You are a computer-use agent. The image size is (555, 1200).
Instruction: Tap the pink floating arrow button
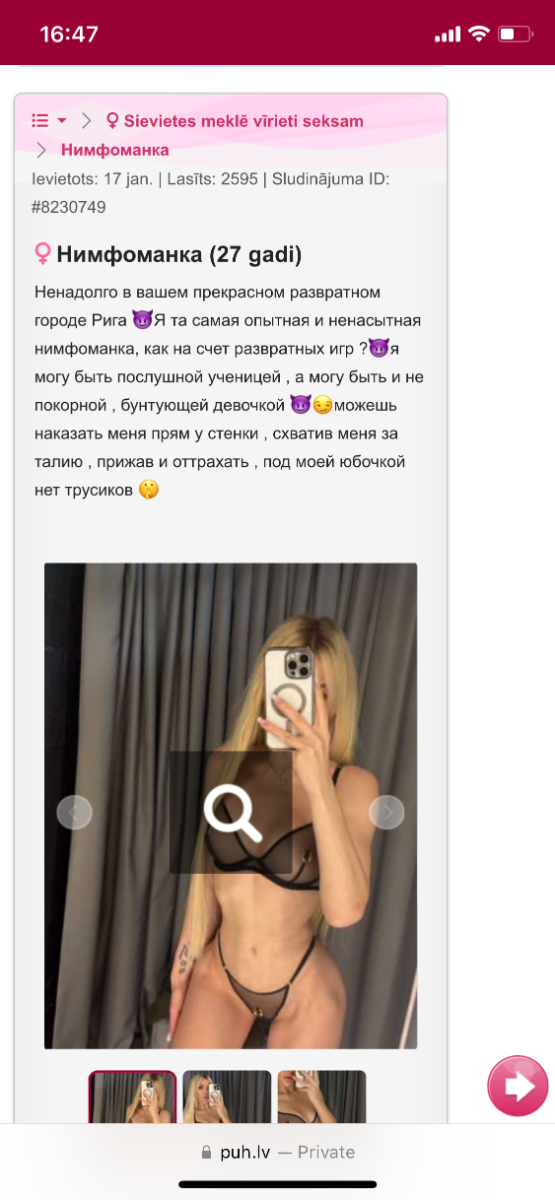tap(518, 1086)
